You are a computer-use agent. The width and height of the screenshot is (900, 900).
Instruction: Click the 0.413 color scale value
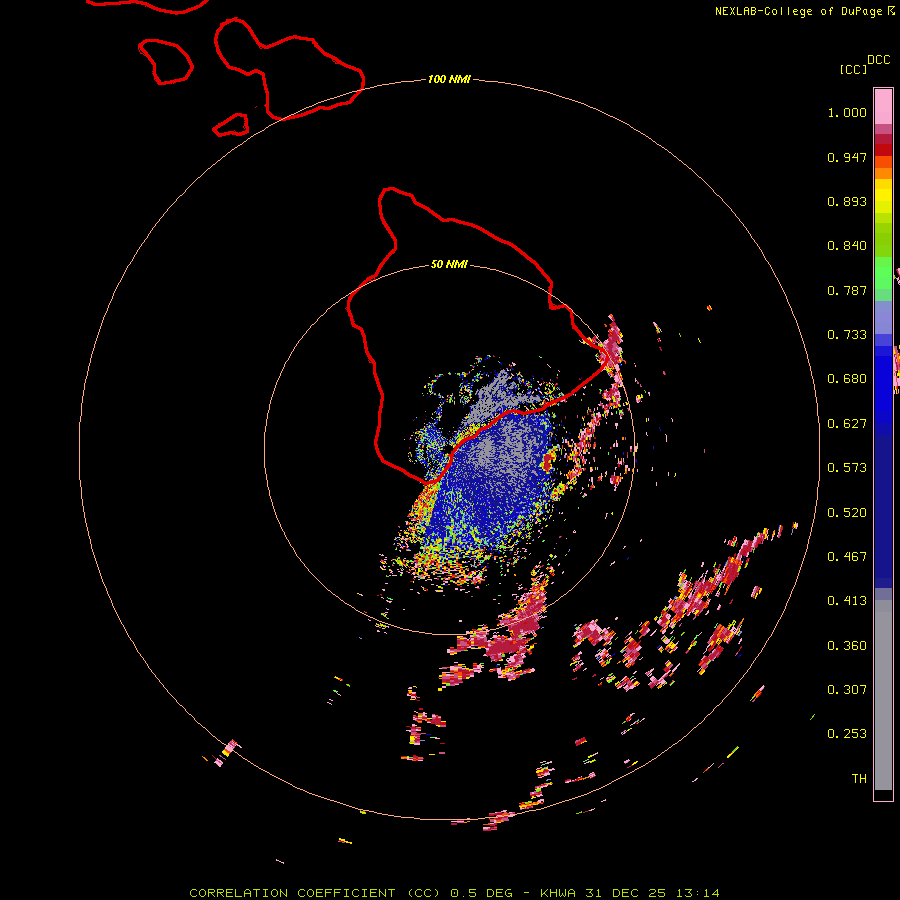(847, 601)
